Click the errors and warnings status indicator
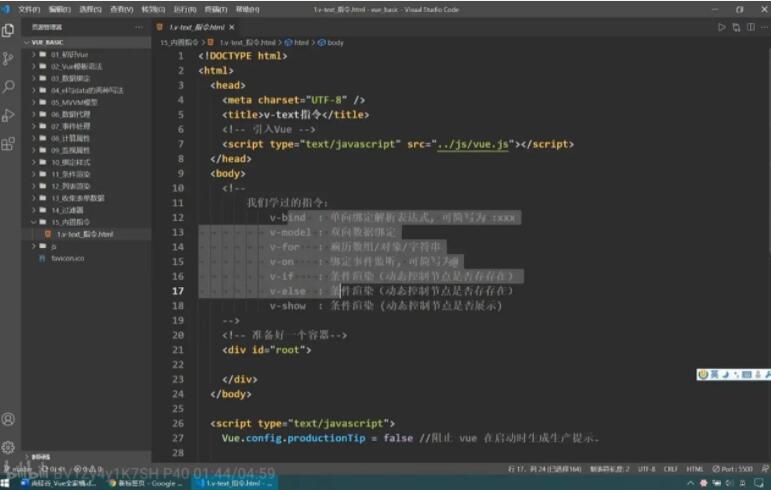Viewport: 771px width, 490px height. click(89, 469)
